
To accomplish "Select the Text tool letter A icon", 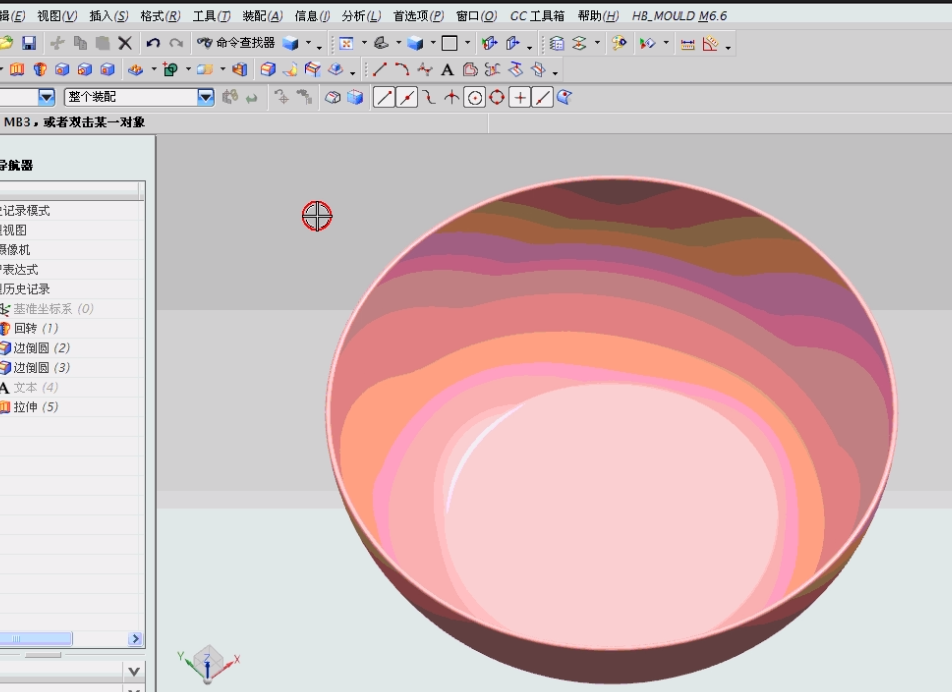I will [x=447, y=70].
